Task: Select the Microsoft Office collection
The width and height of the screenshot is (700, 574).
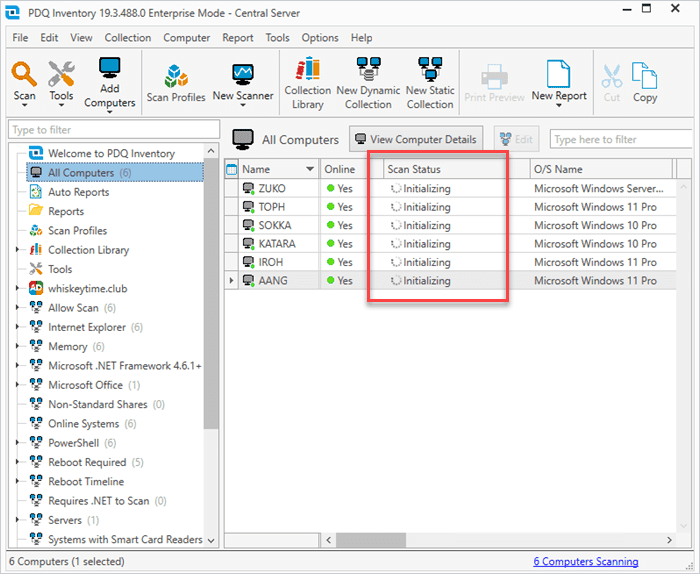Action: pyautogui.click(x=85, y=385)
